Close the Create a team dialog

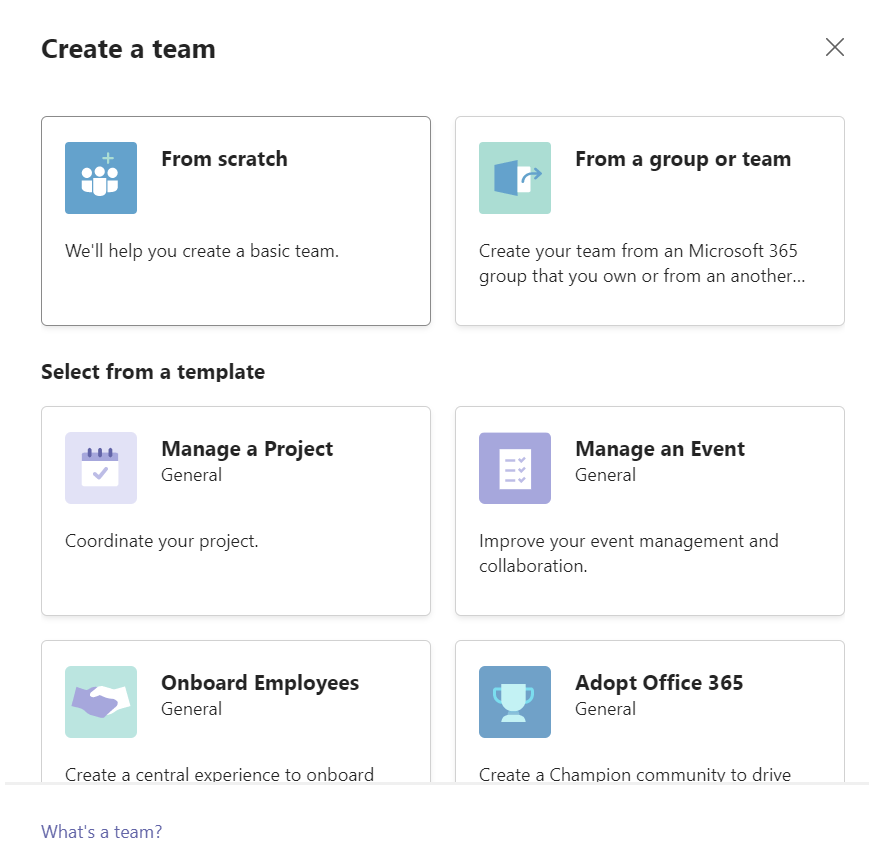(x=835, y=47)
